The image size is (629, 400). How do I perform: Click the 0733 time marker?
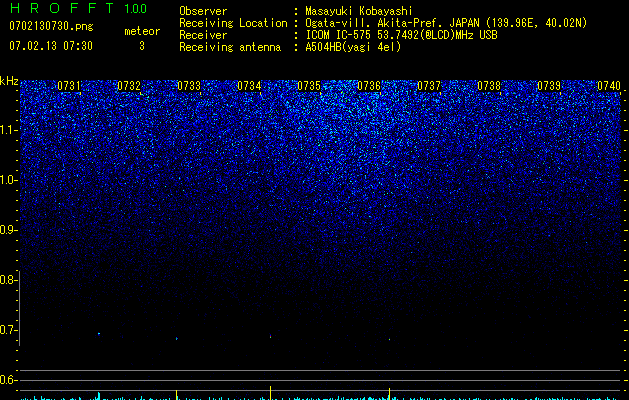pos(189,86)
